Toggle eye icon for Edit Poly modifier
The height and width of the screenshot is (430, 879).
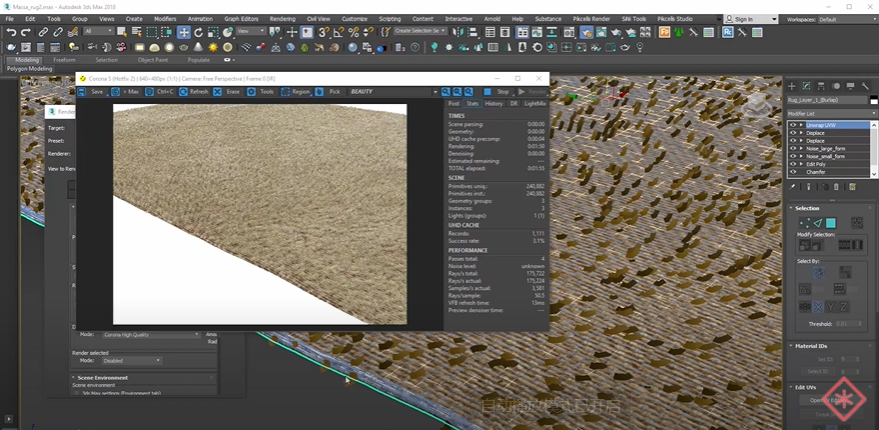coord(792,164)
